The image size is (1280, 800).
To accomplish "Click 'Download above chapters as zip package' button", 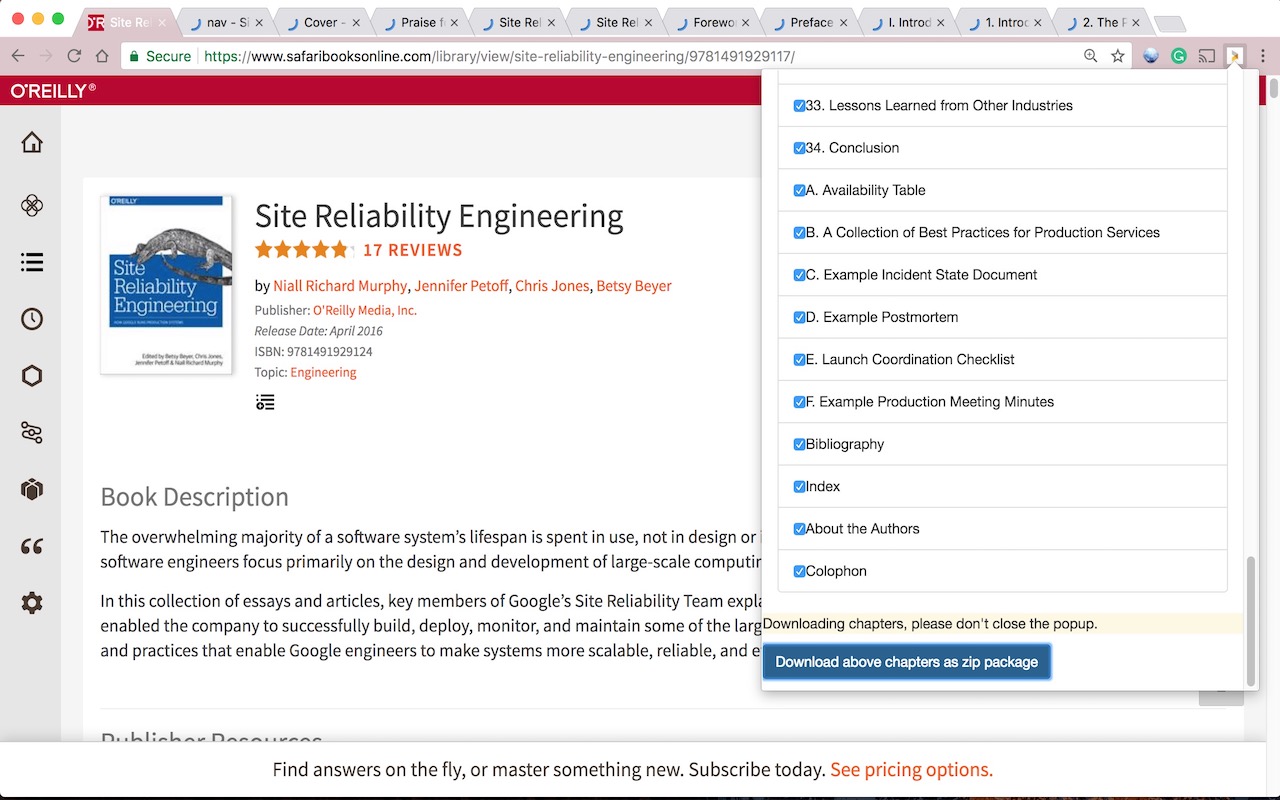I will pos(906,662).
